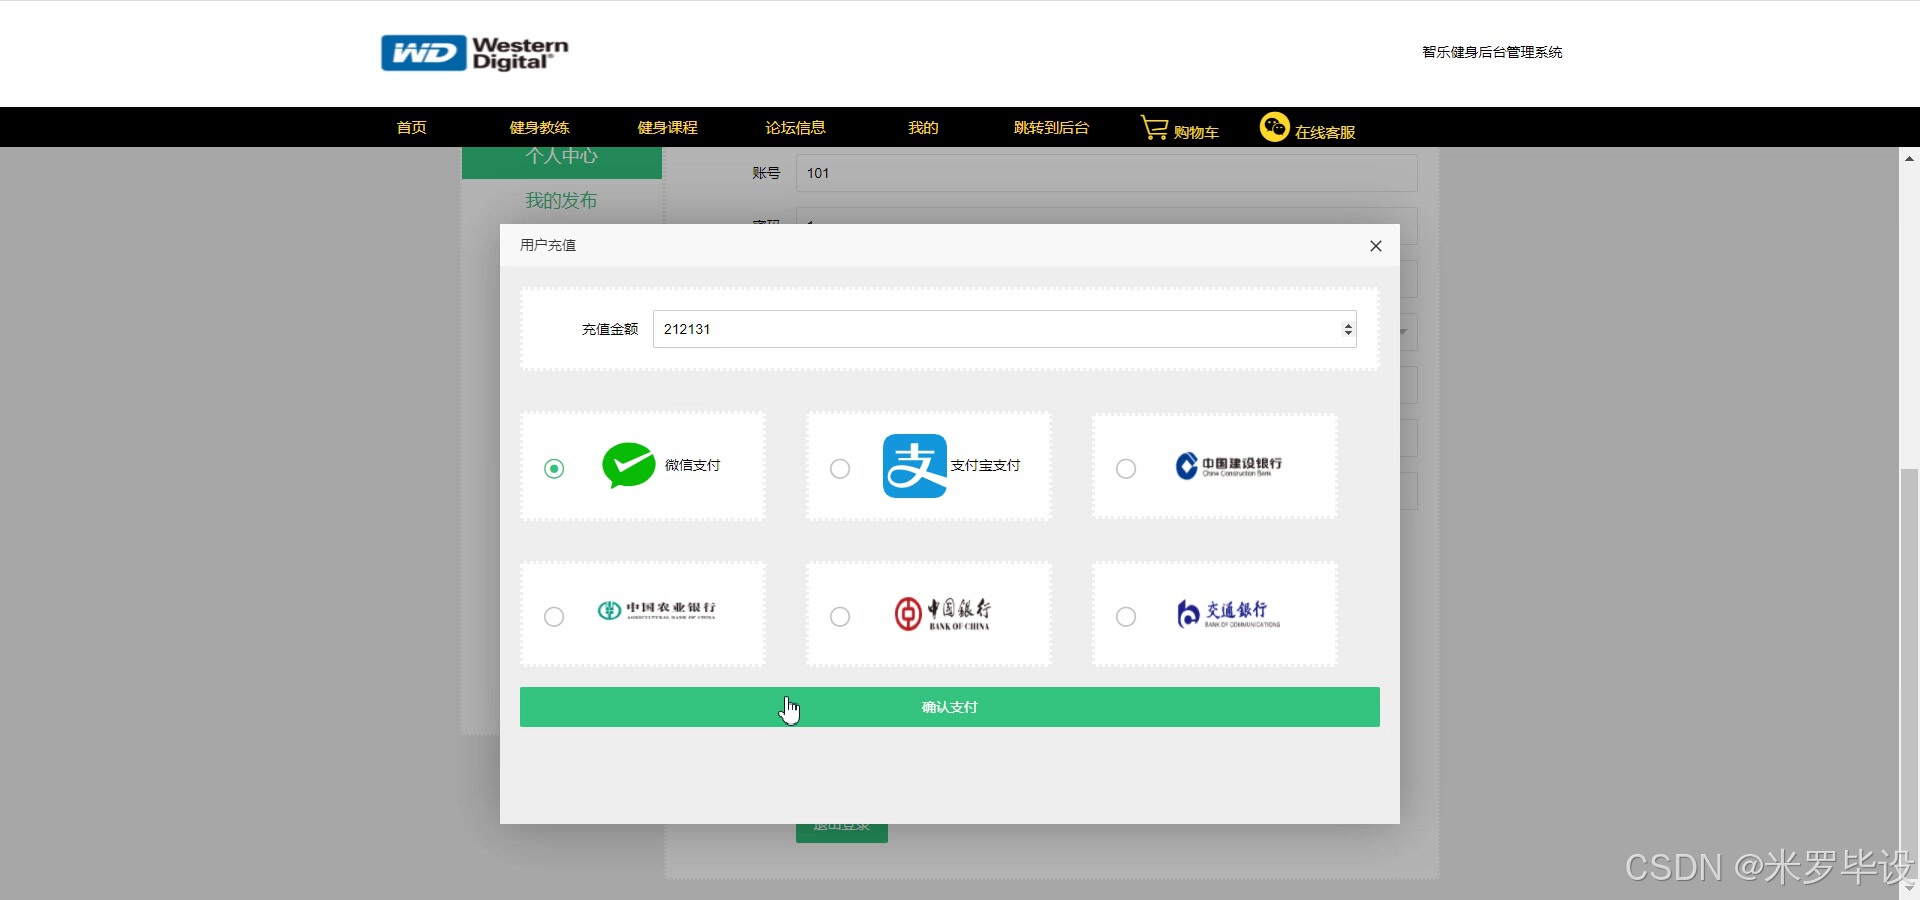
Task: Click the Bank of Communications logo
Action: pos(1228,613)
